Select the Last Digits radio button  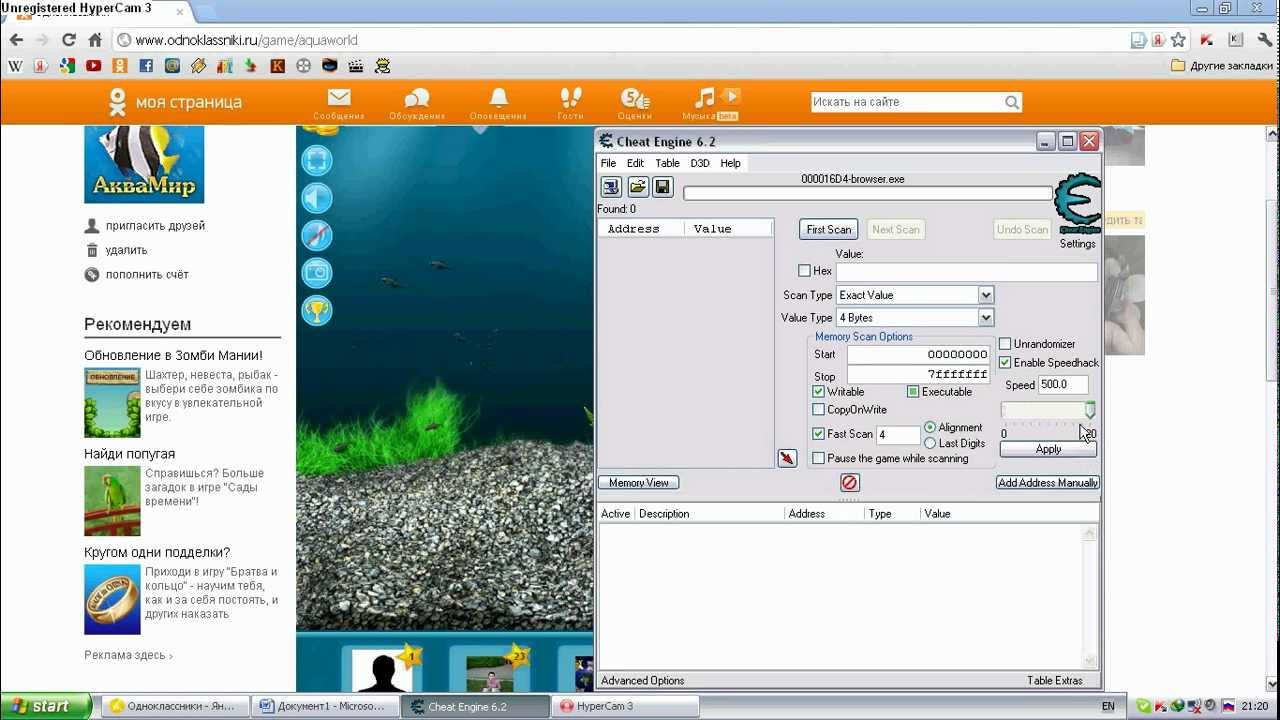(930, 443)
